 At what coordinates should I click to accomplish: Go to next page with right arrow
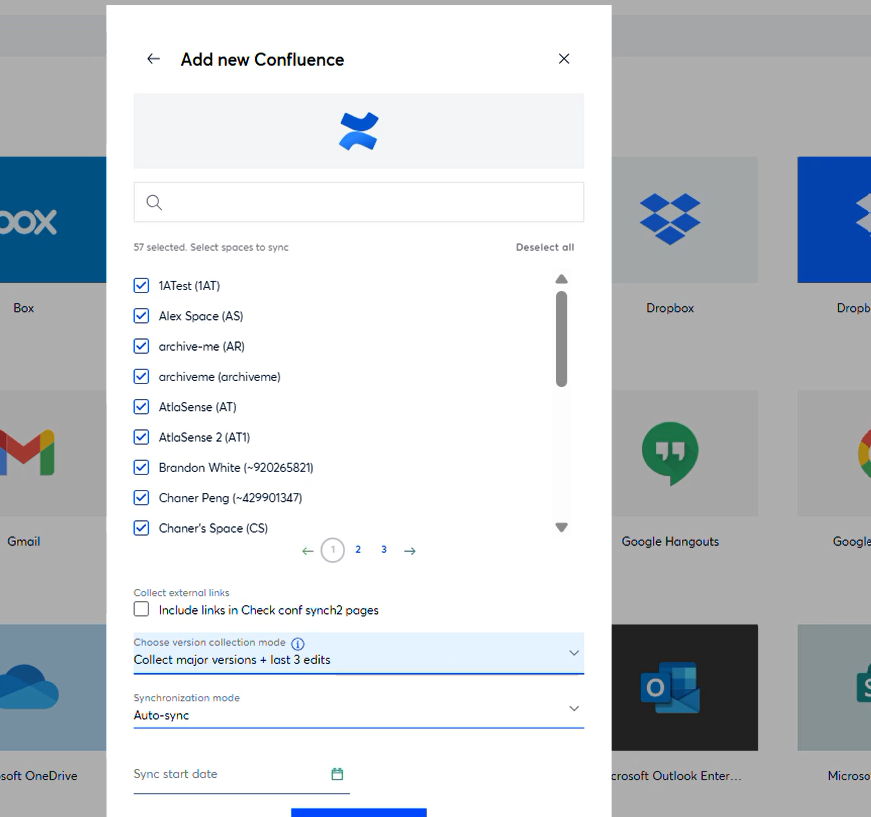click(410, 551)
